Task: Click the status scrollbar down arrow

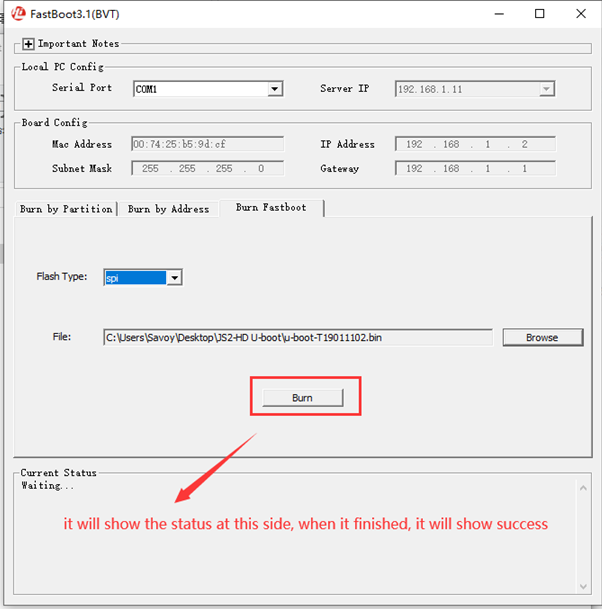Action: pos(583,586)
